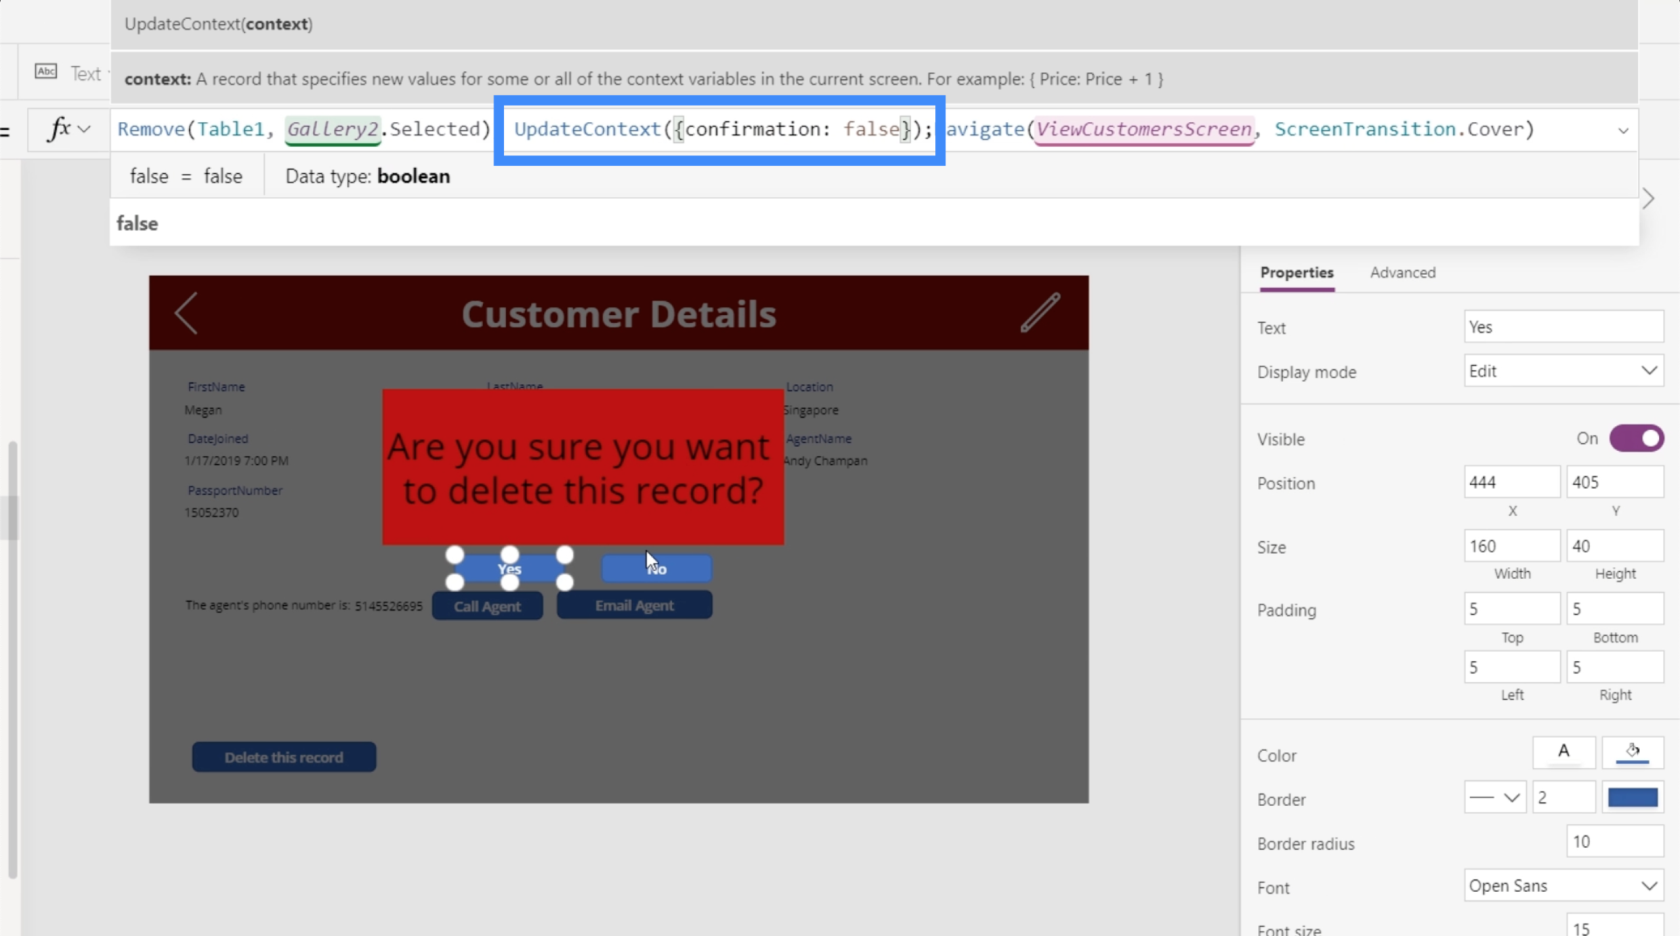Image resolution: width=1680 pixels, height=936 pixels.
Task: Select the red confirmation message label
Action: click(583, 467)
